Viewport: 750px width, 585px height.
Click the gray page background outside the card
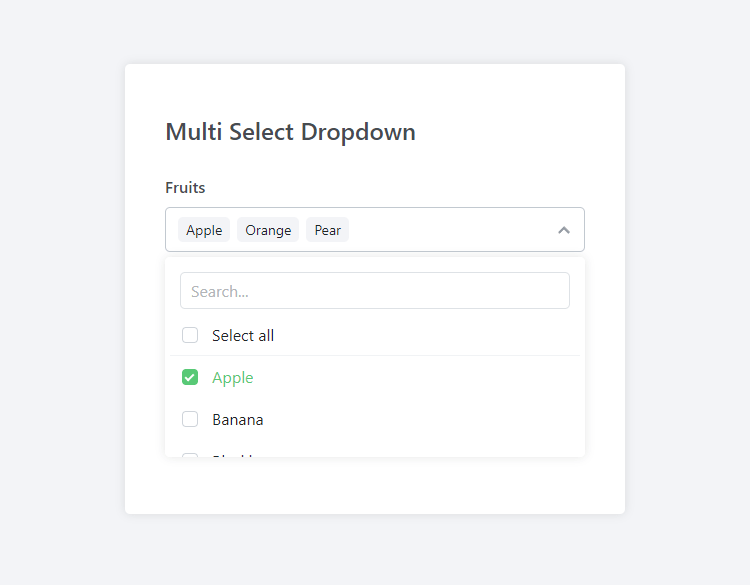(x=60, y=300)
